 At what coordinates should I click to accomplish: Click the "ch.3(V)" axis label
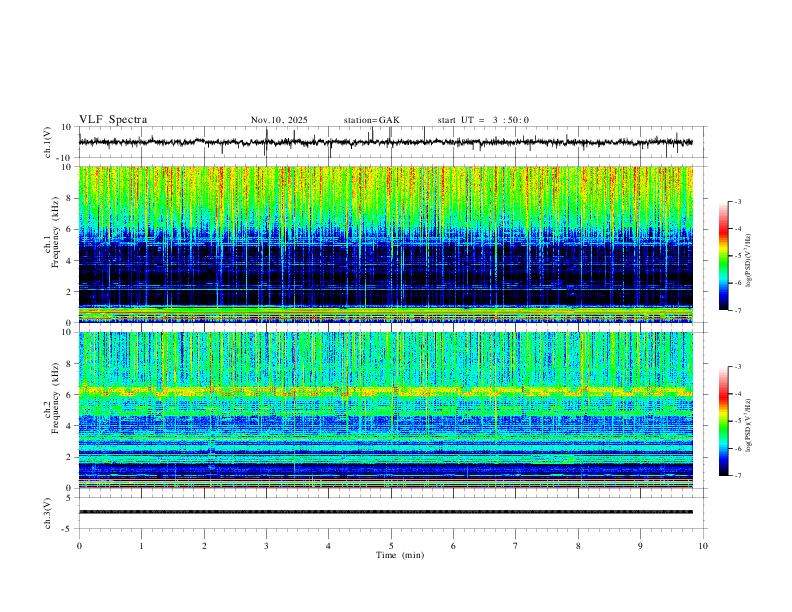48,513
